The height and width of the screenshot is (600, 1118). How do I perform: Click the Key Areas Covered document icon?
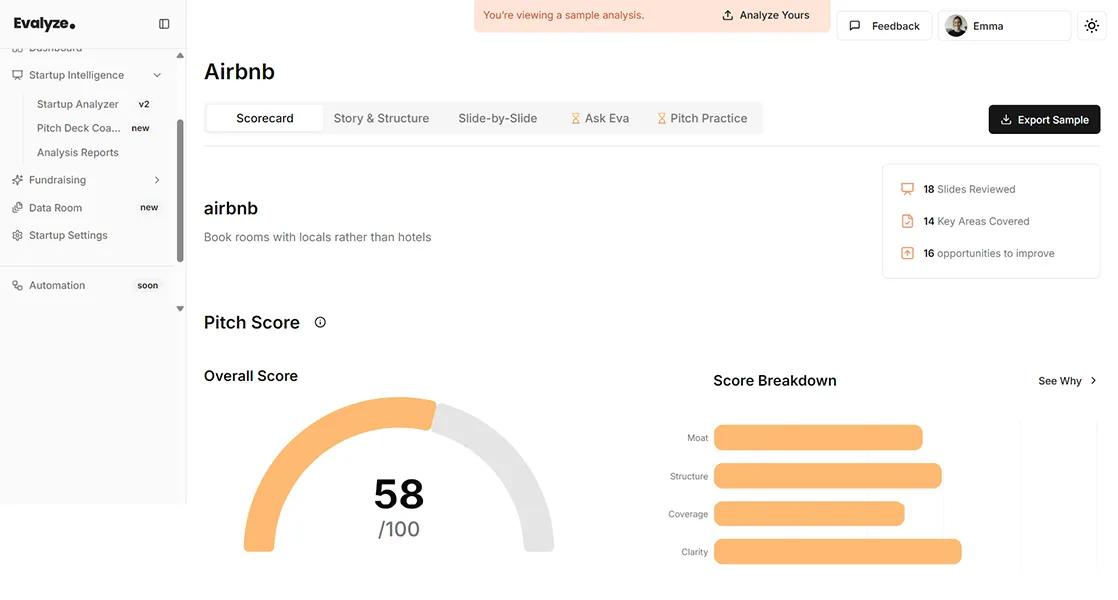(x=907, y=221)
